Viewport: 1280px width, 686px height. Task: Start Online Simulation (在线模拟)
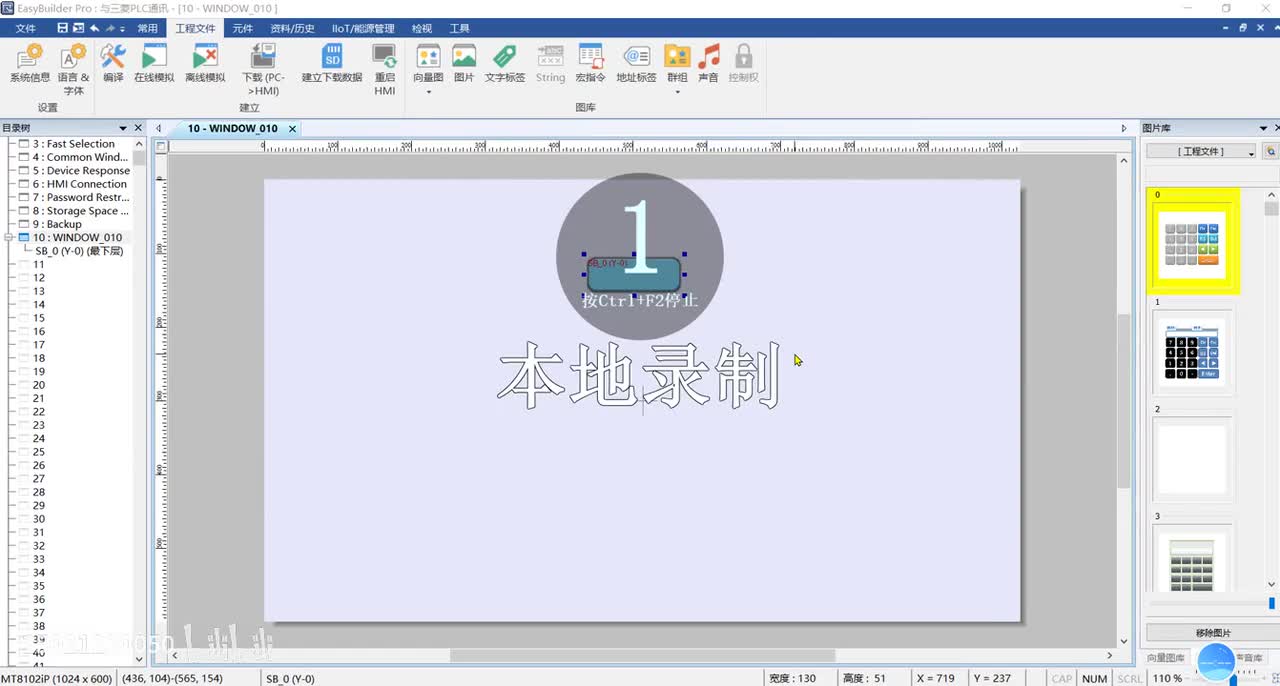pos(154,63)
